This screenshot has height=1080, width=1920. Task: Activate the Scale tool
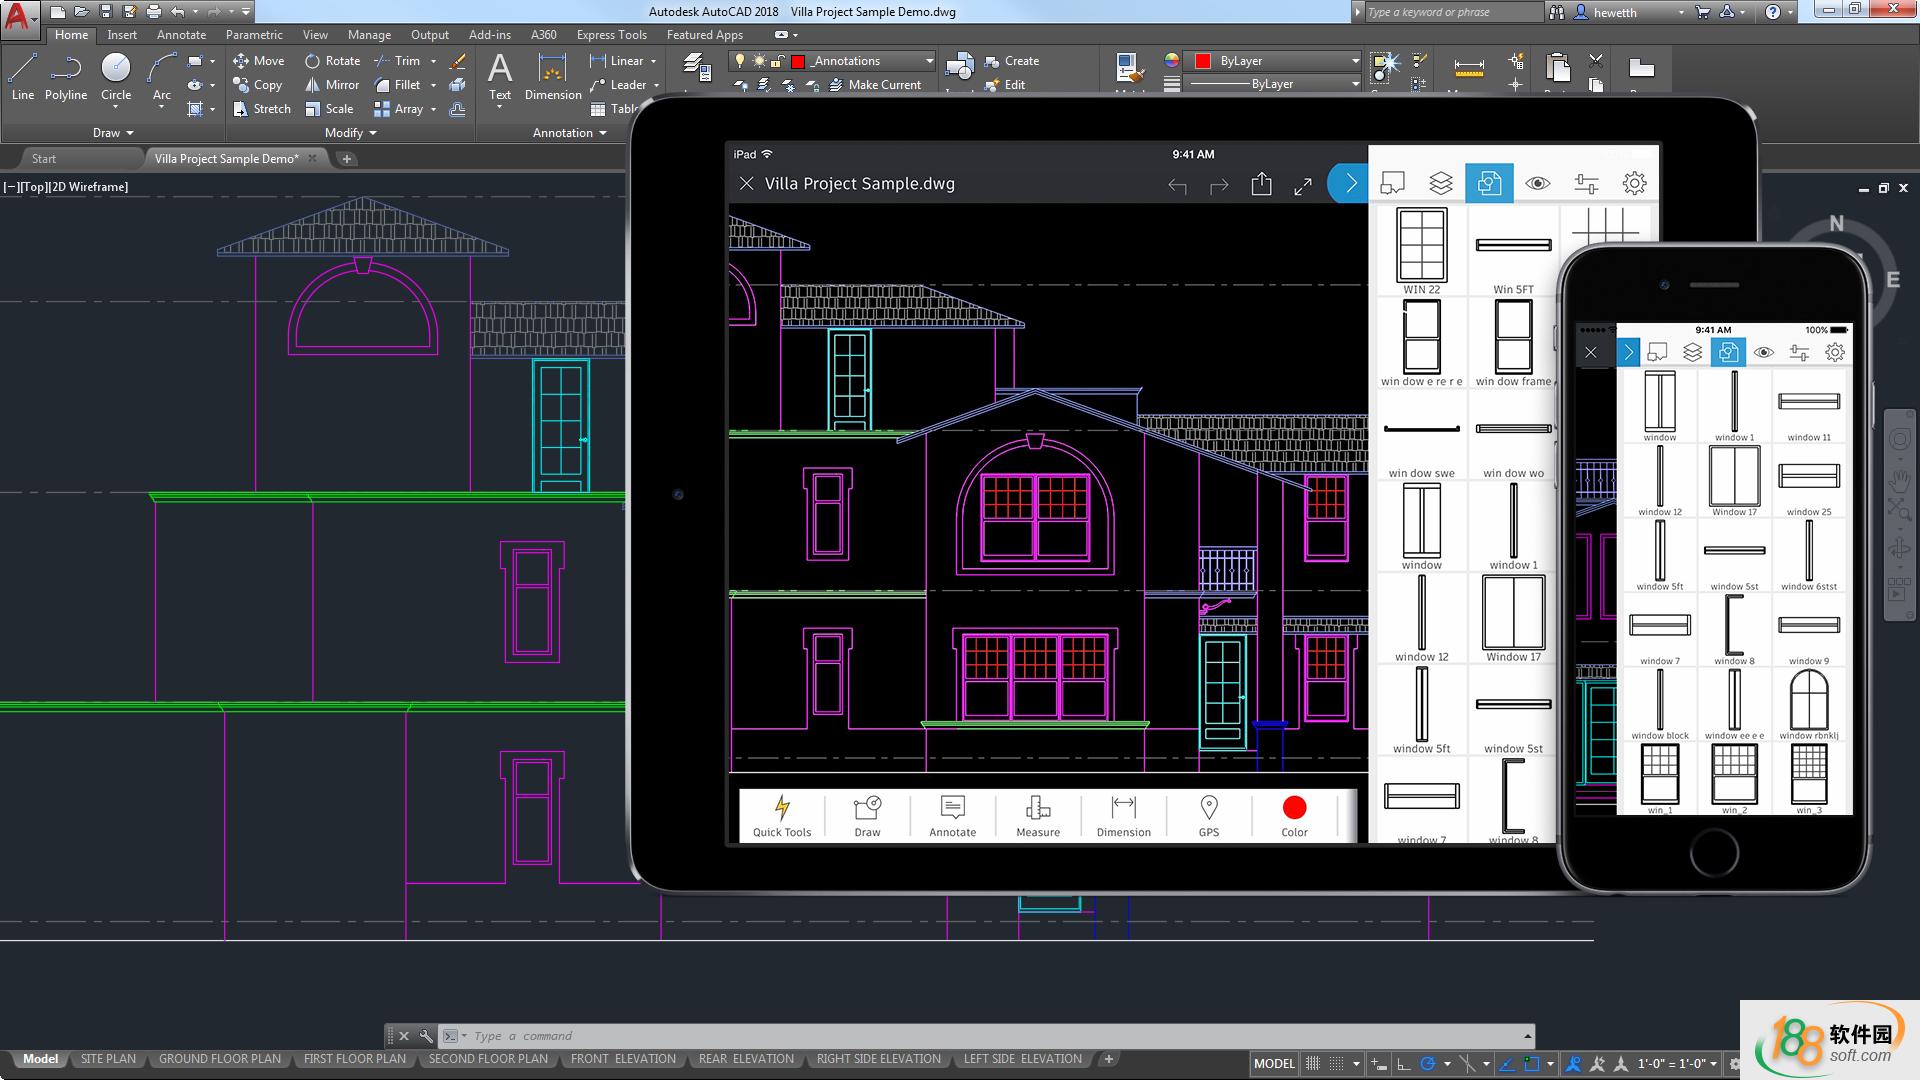pyautogui.click(x=330, y=109)
